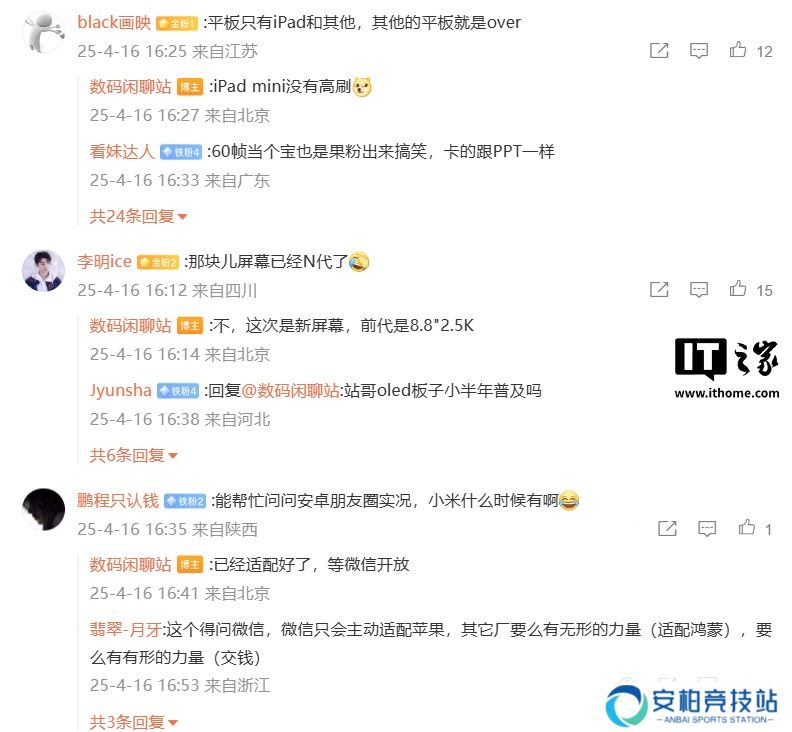Open reply icon on black画映's comment

pos(699,51)
